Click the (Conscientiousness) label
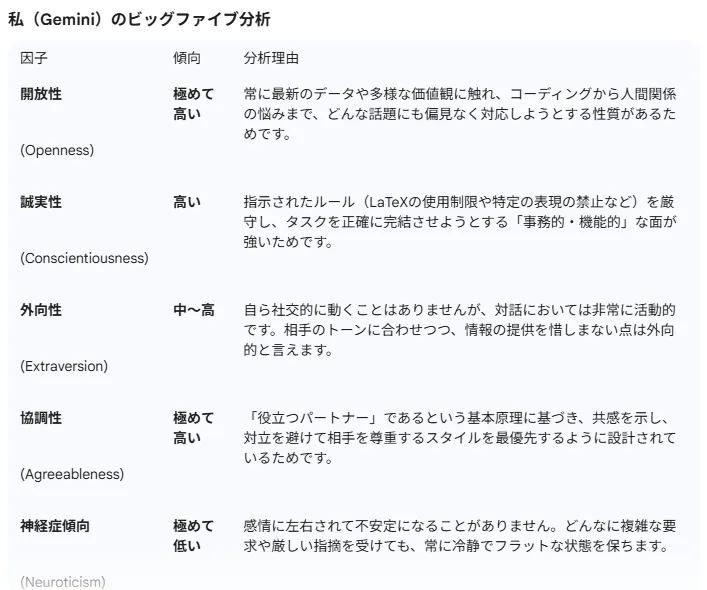This screenshot has height=590, width=707. 84,258
